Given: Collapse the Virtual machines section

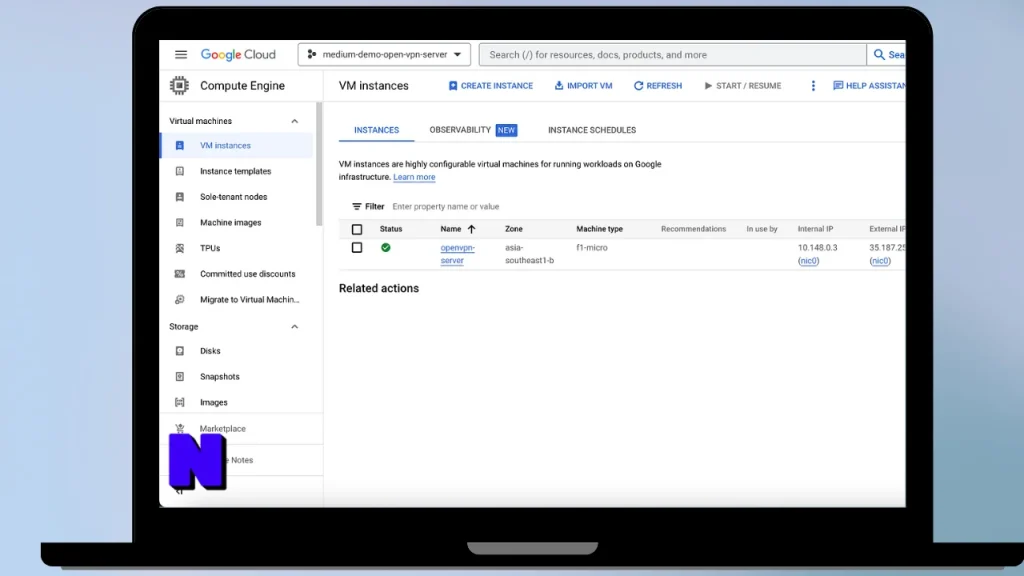Looking at the screenshot, I should point(295,121).
